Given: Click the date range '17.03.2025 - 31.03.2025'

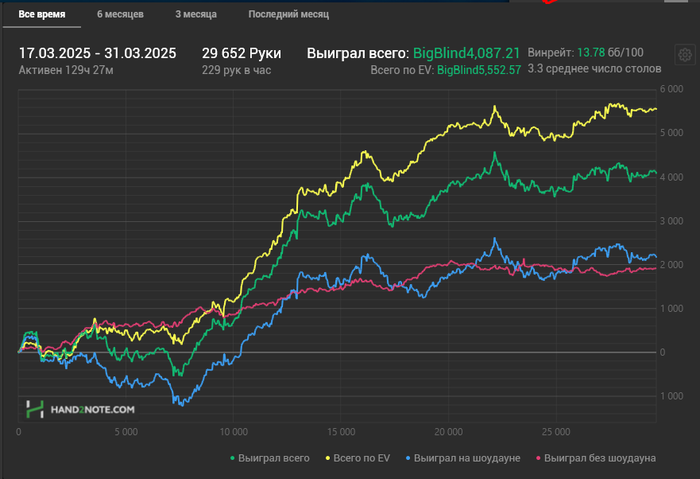Looking at the screenshot, I should coord(97,53).
